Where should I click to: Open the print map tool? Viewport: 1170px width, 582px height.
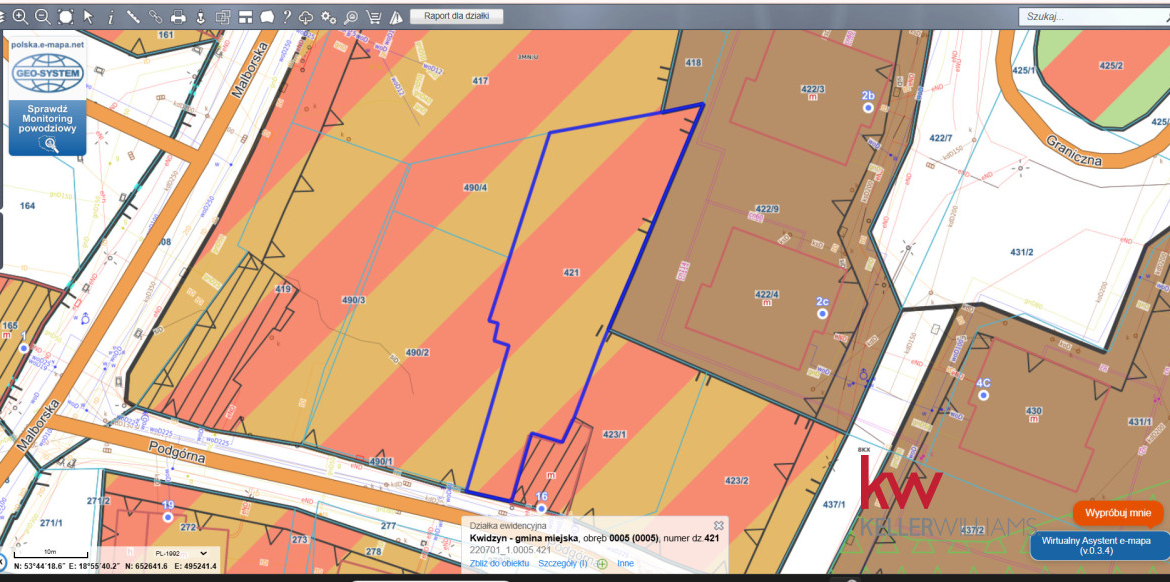click(178, 17)
